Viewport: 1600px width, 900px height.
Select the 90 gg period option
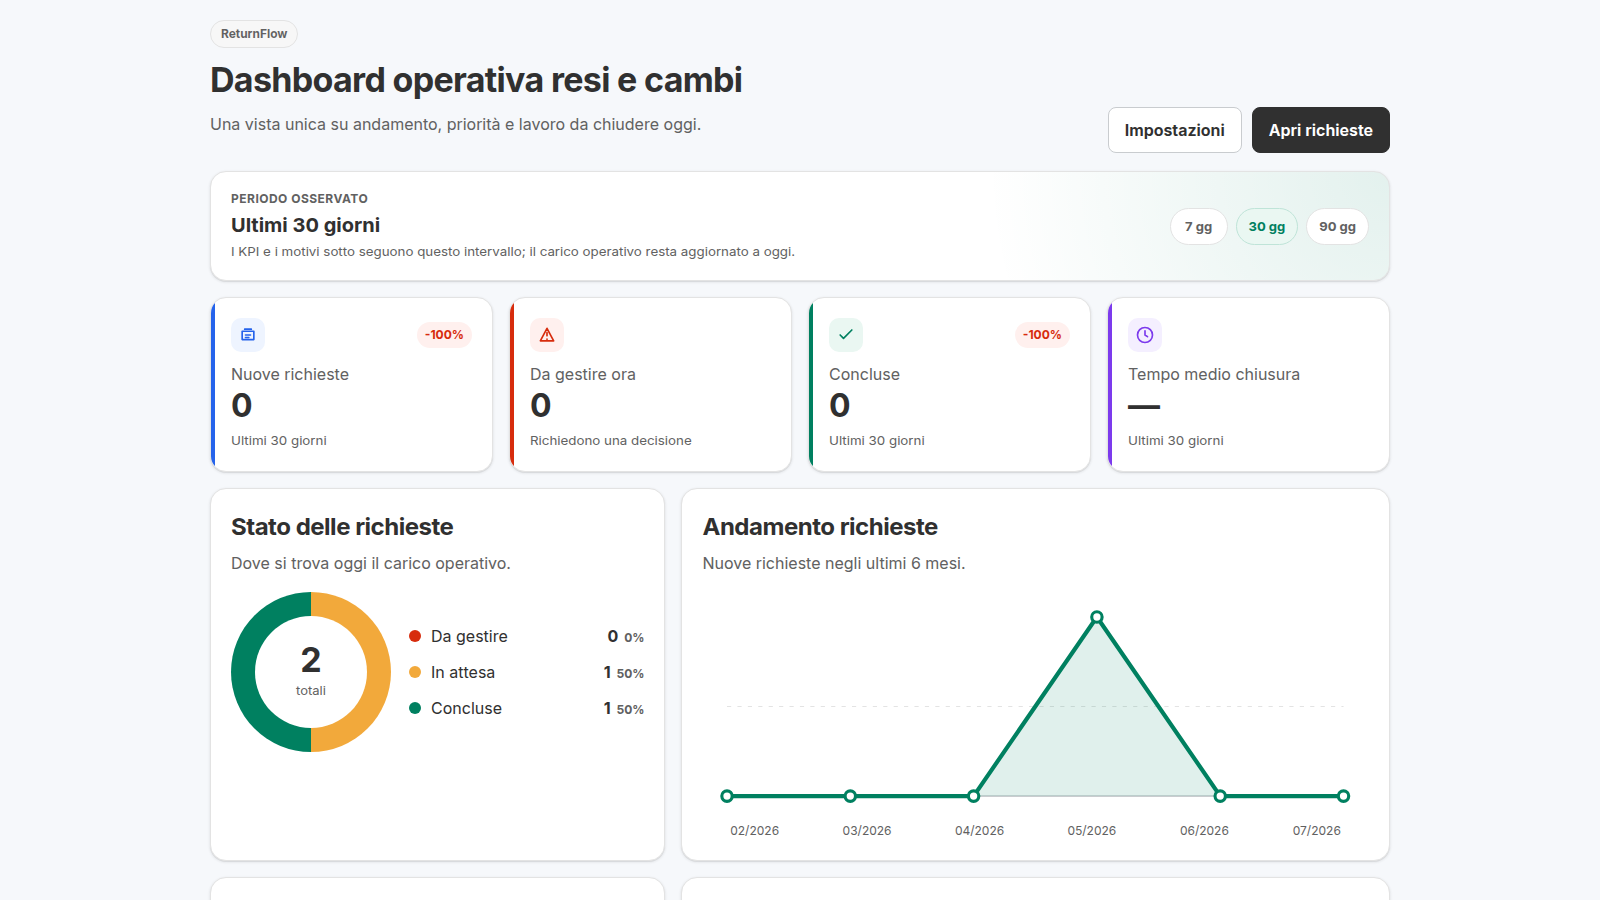[x=1337, y=227]
